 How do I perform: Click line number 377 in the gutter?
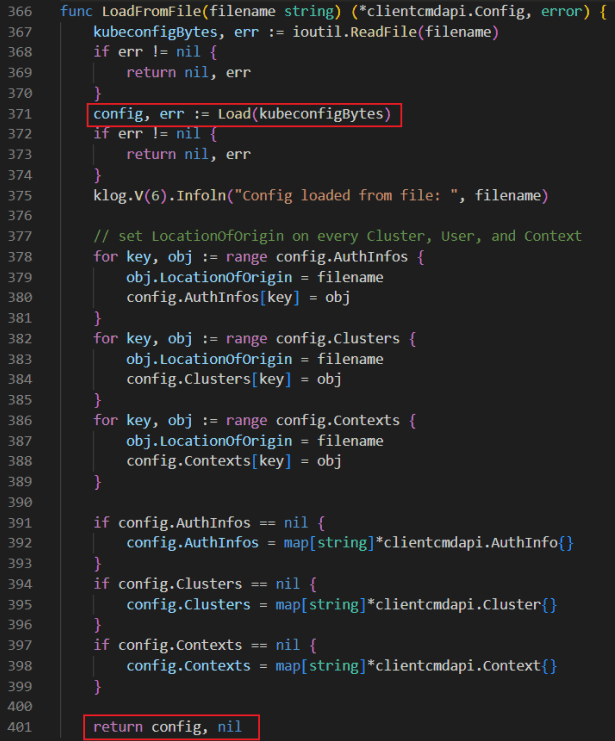(20, 236)
